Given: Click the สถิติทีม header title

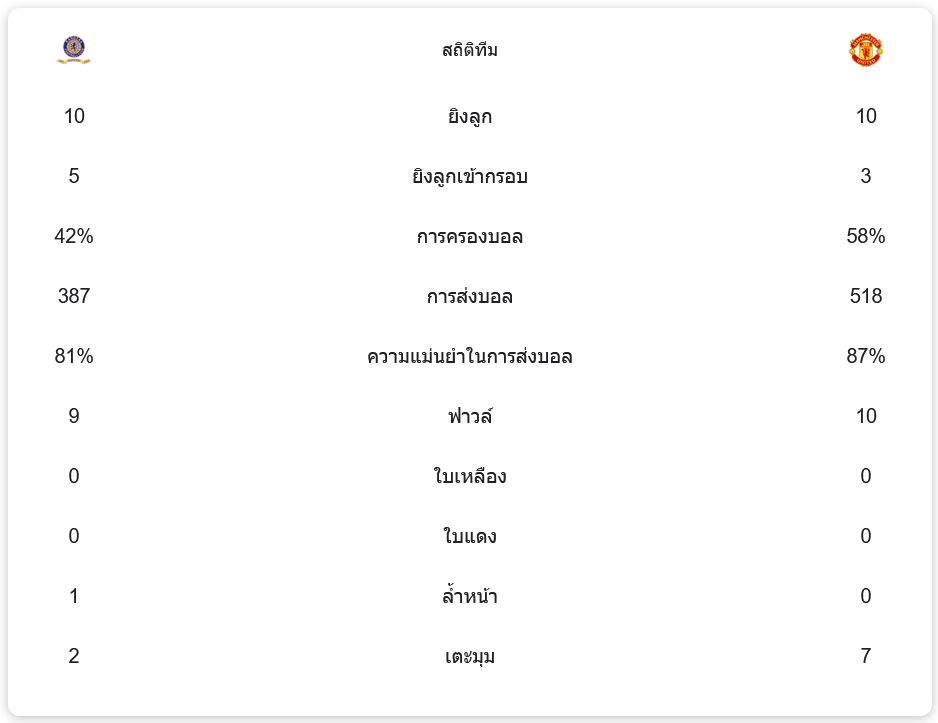Looking at the screenshot, I should tap(470, 50).
